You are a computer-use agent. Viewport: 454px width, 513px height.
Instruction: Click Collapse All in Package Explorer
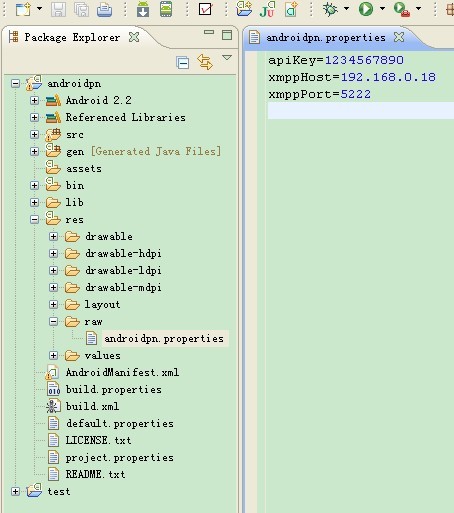click(182, 63)
